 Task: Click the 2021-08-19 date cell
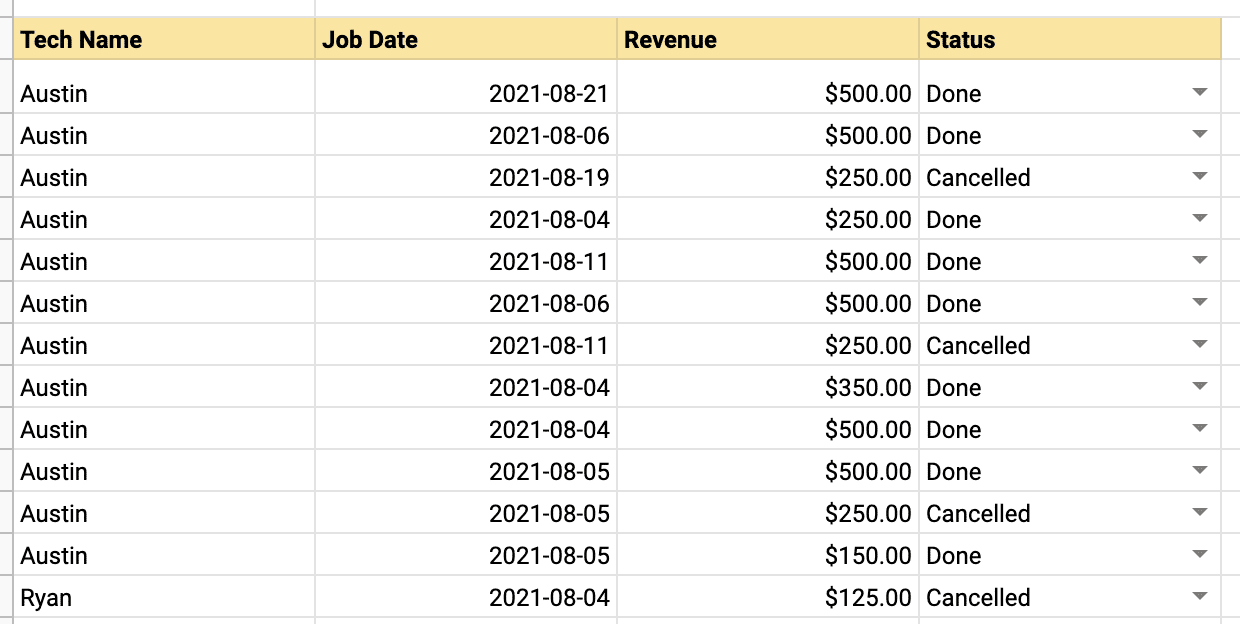(466, 177)
